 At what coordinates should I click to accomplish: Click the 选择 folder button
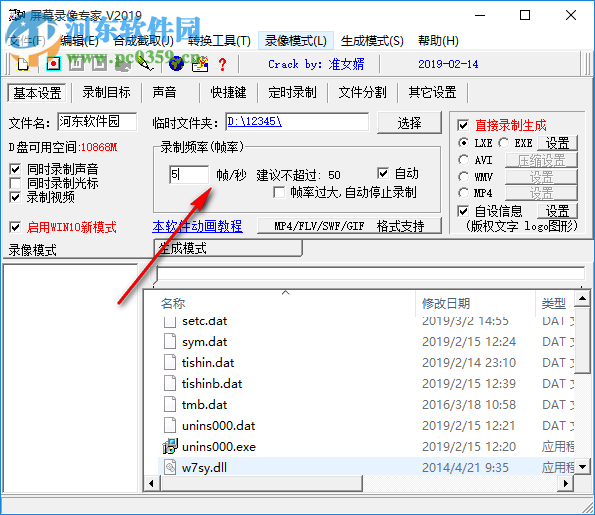point(409,123)
